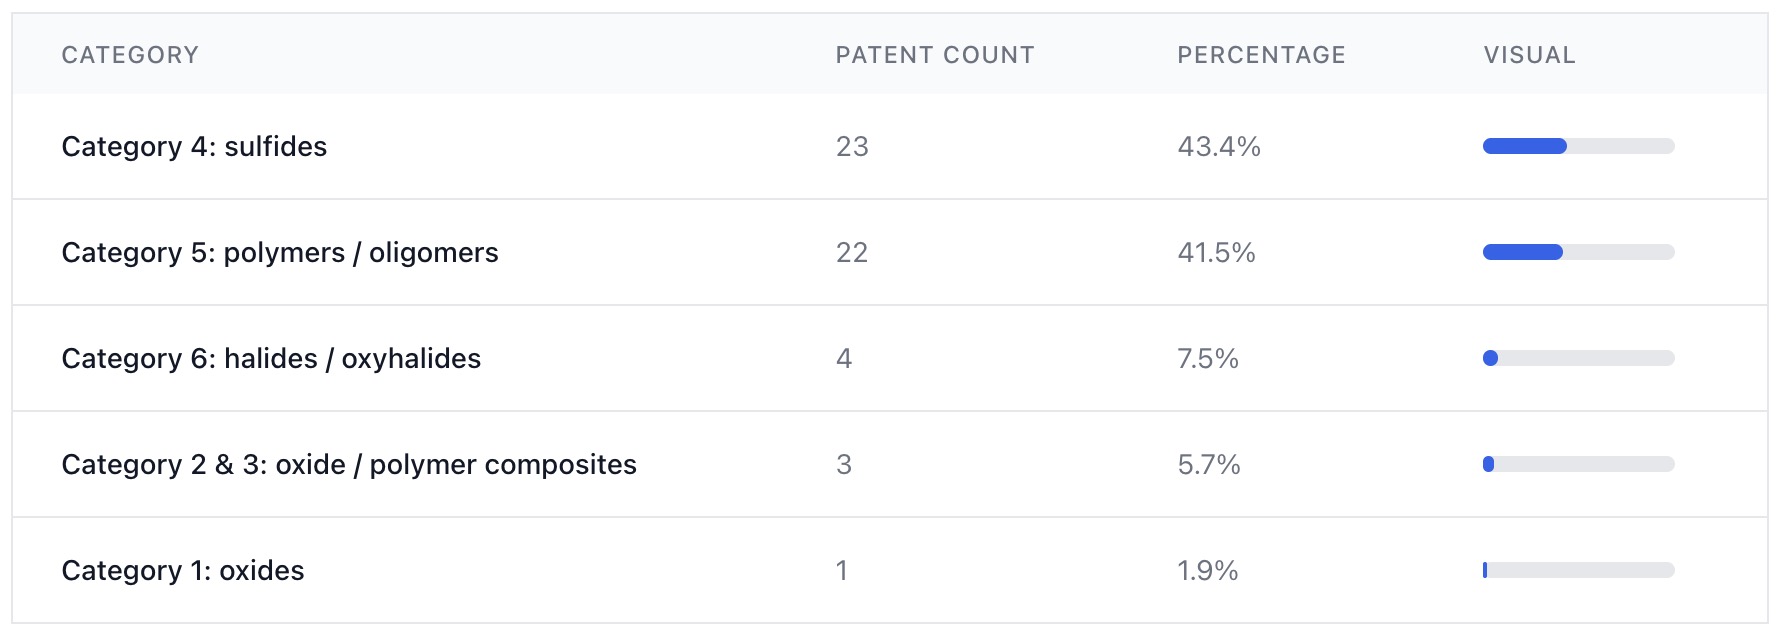The height and width of the screenshot is (632, 1782).
Task: Click the 41.5% percentage value
Action: coord(1216,253)
